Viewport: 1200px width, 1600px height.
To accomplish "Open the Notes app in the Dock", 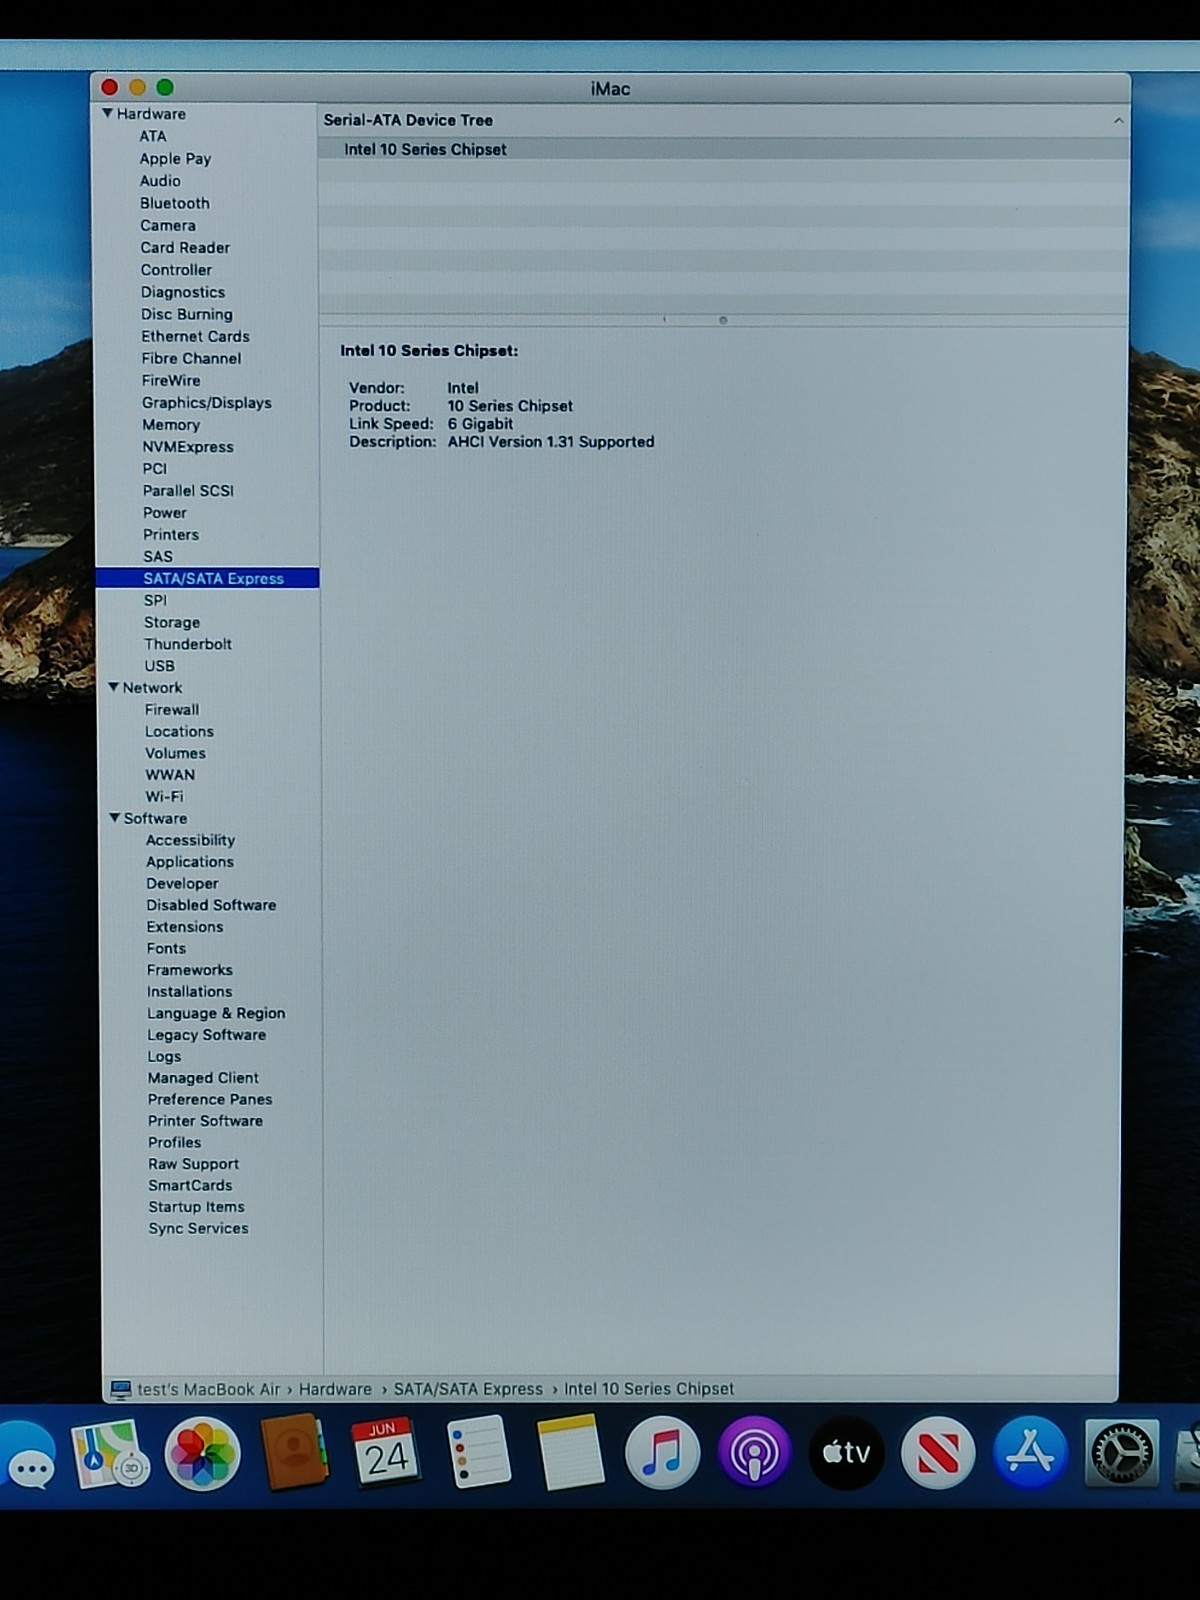I will (x=569, y=1452).
